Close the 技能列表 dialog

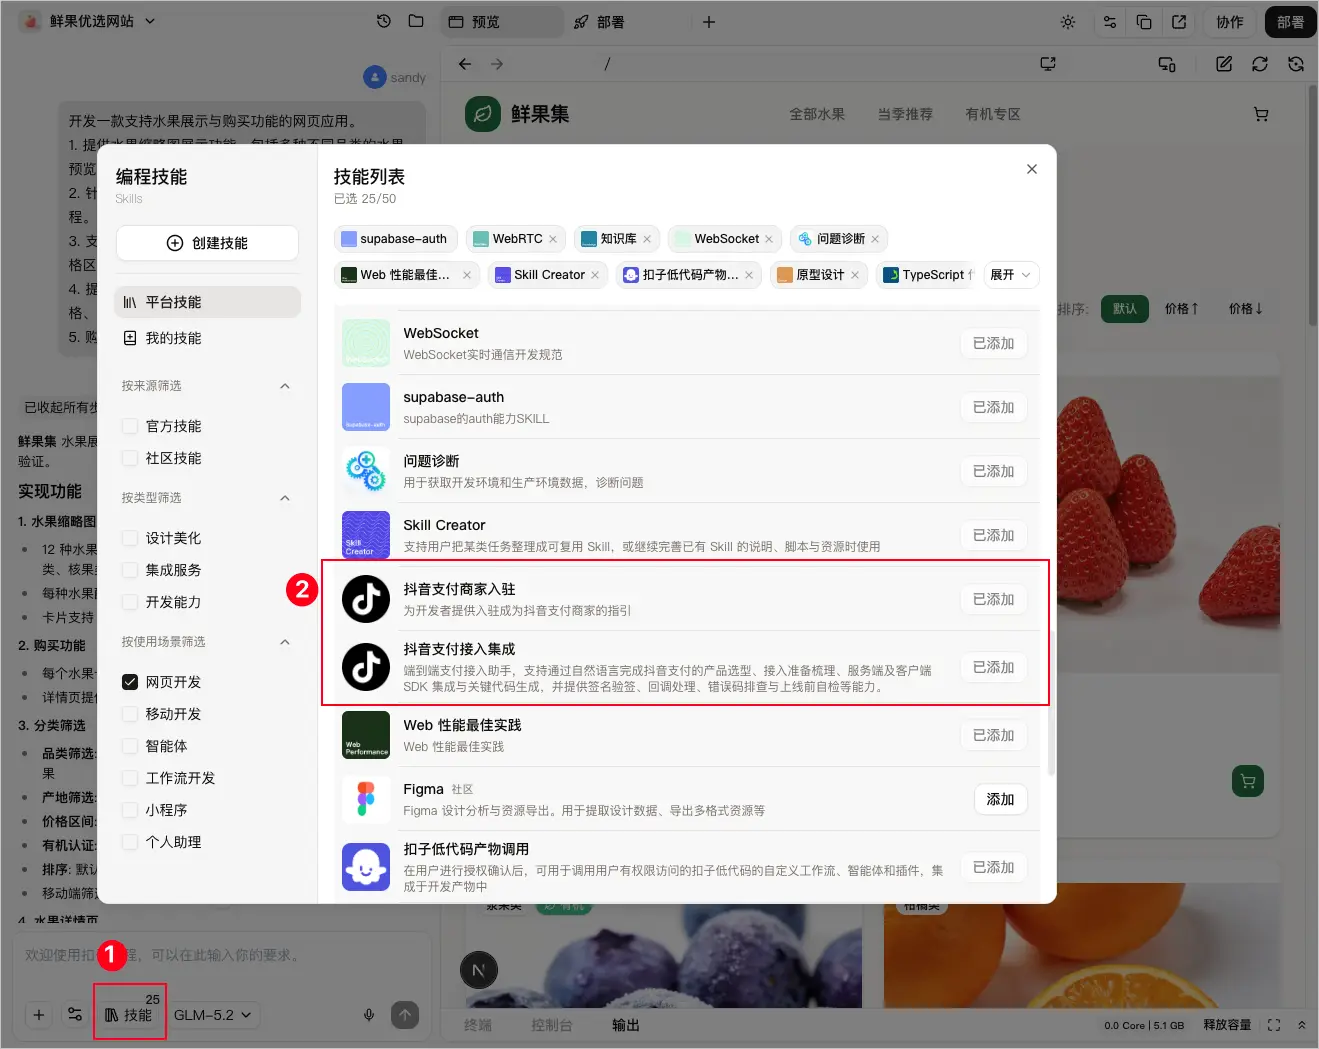[1032, 169]
